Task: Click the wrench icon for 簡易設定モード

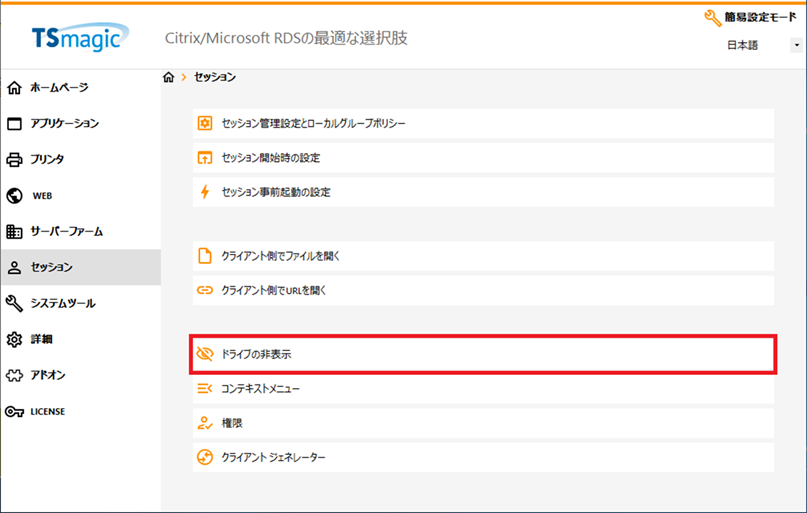Action: (712, 18)
